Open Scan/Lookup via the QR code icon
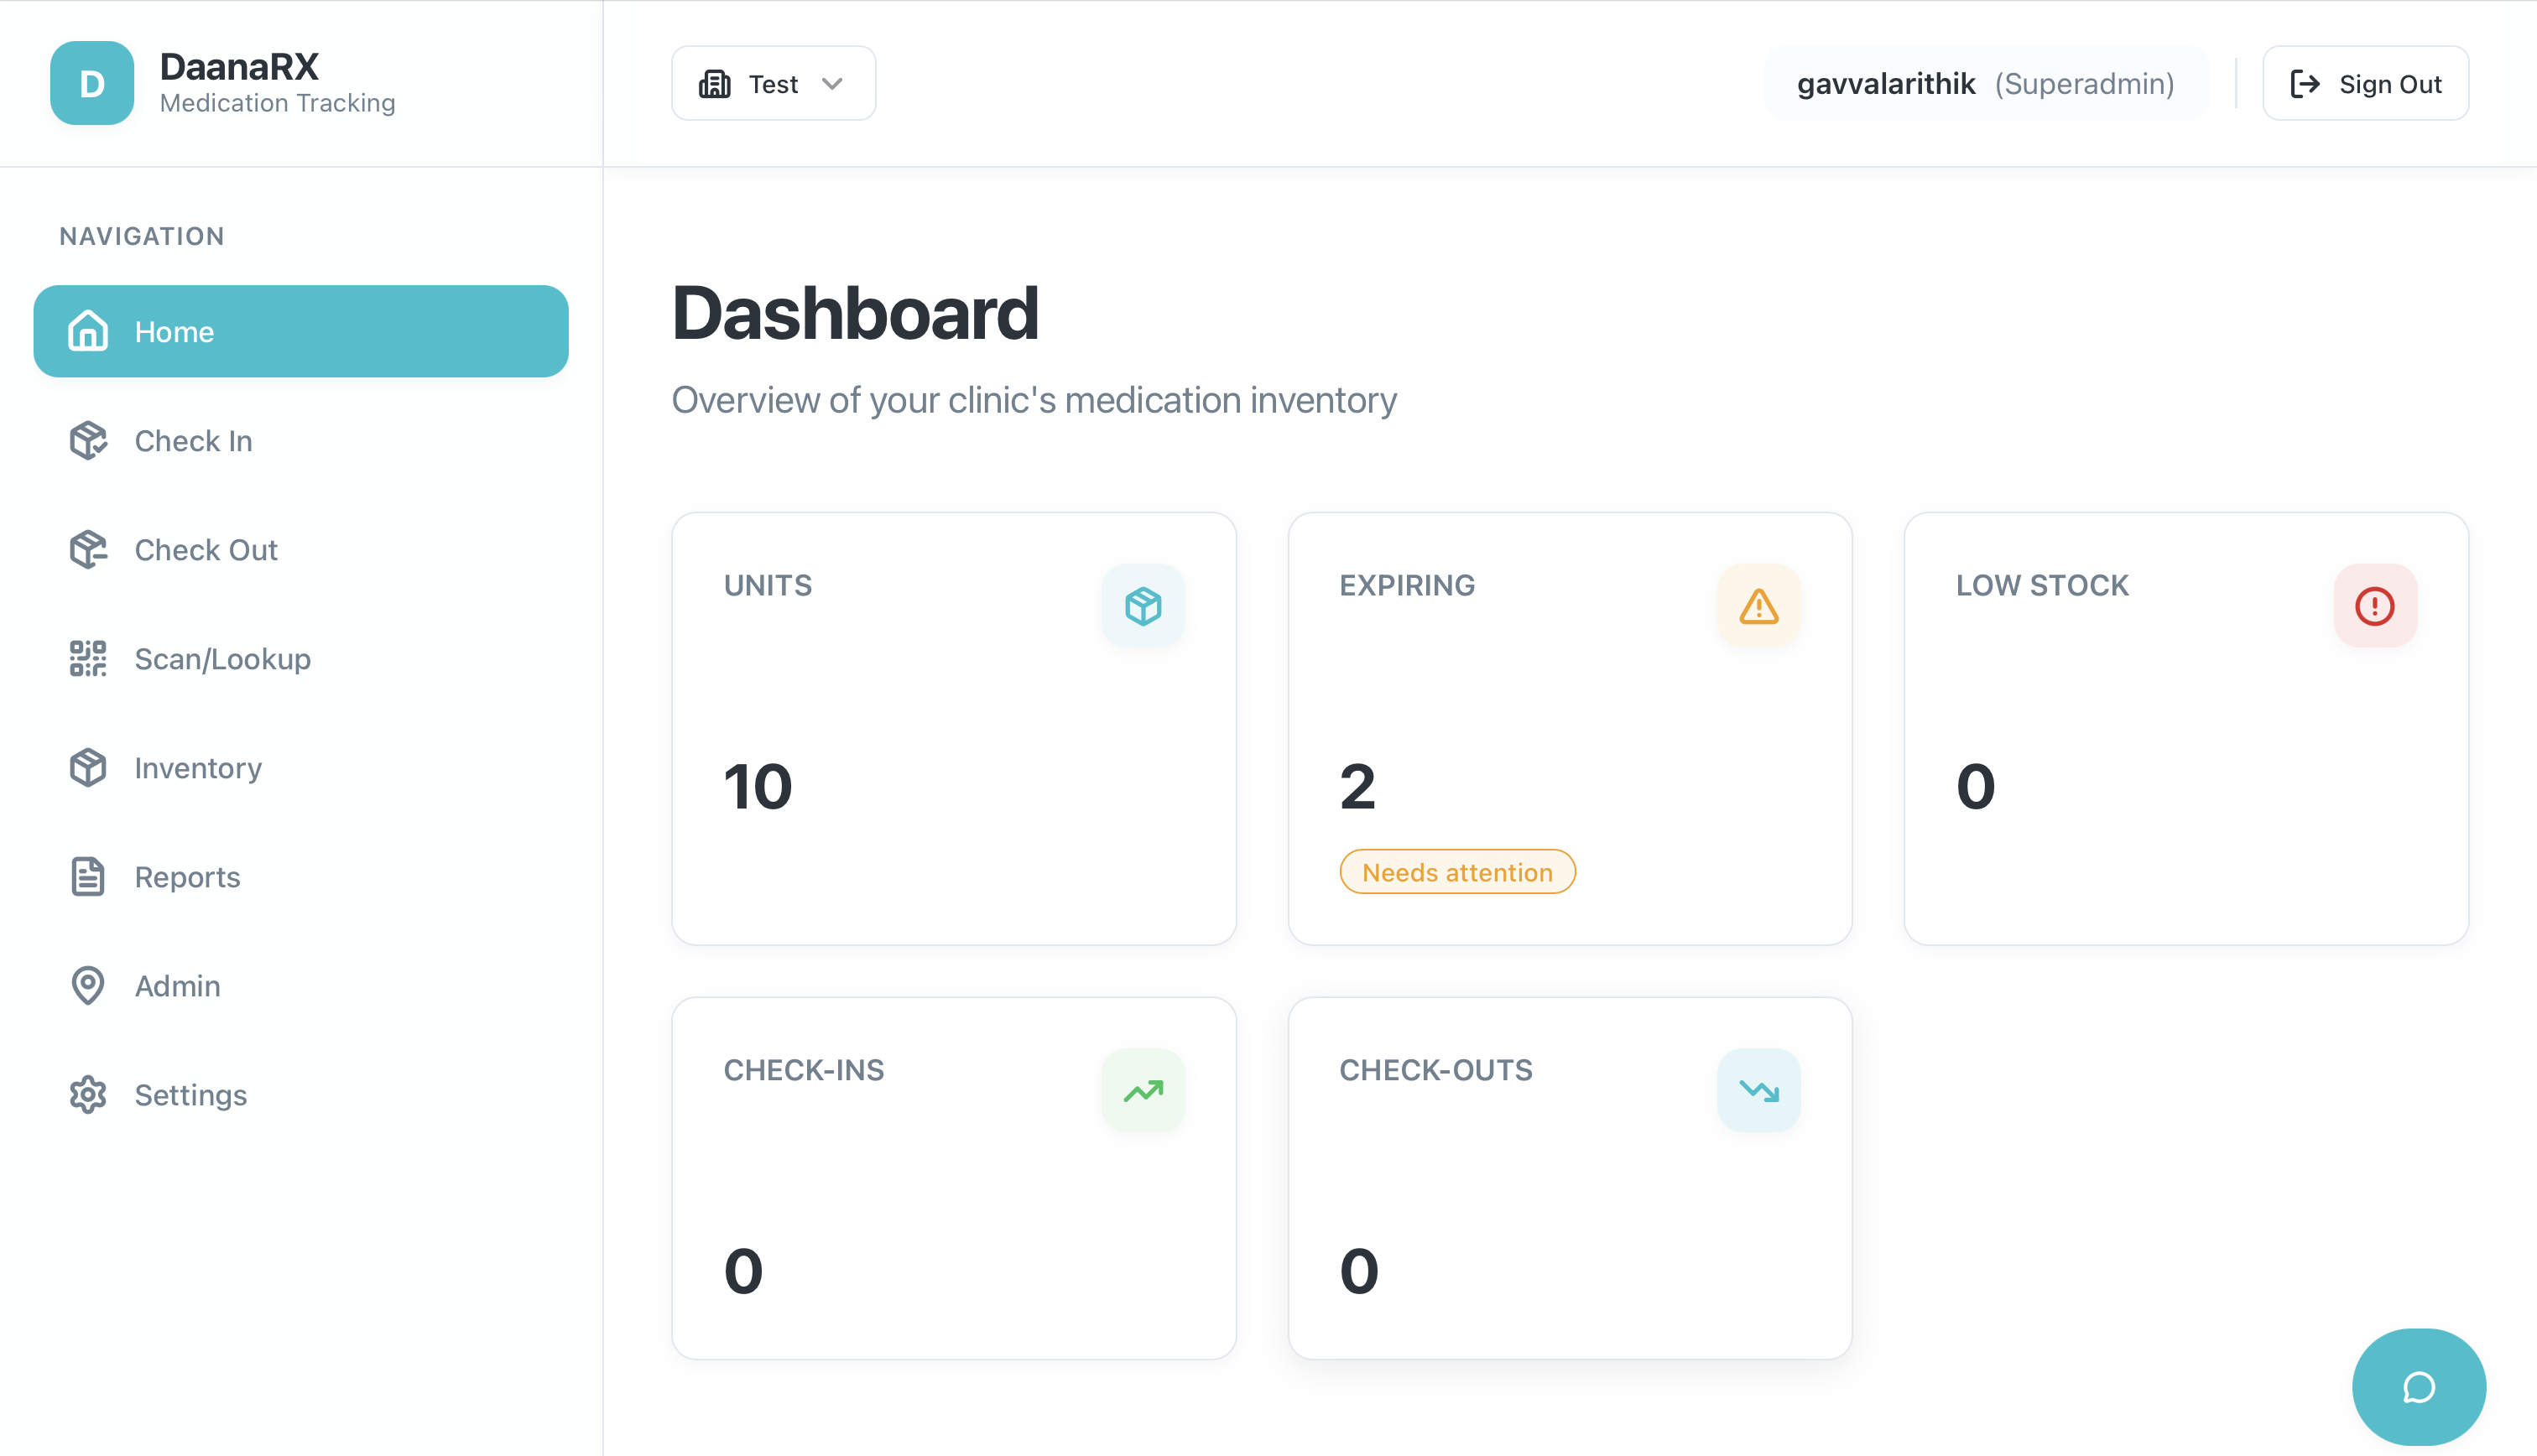This screenshot has width=2537, height=1456. pyautogui.click(x=88, y=658)
